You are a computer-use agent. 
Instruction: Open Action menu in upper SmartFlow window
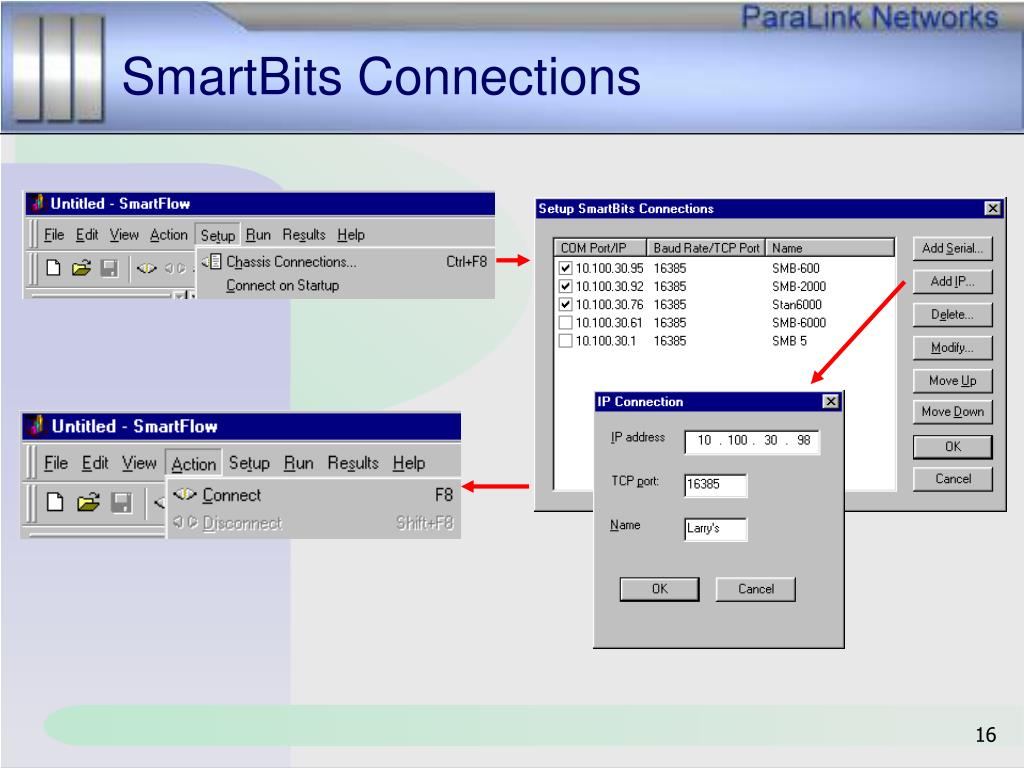[168, 234]
